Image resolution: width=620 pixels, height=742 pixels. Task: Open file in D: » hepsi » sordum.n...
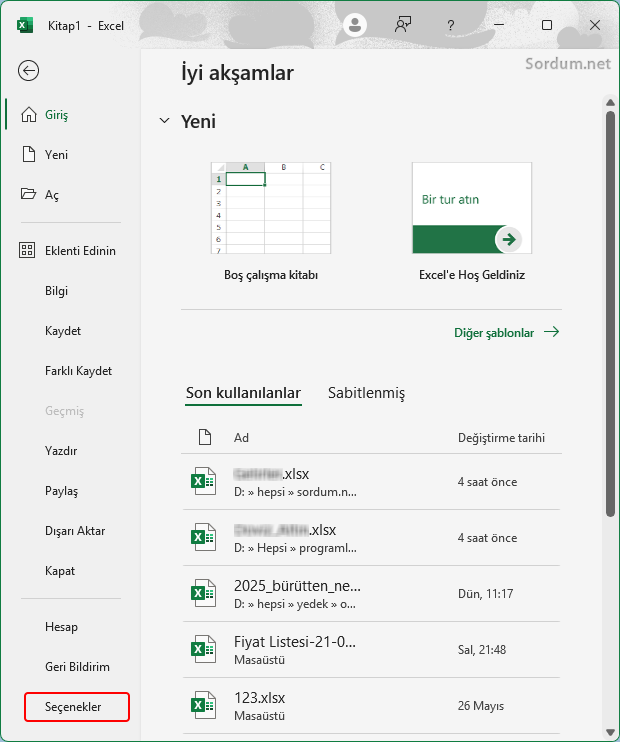371,482
